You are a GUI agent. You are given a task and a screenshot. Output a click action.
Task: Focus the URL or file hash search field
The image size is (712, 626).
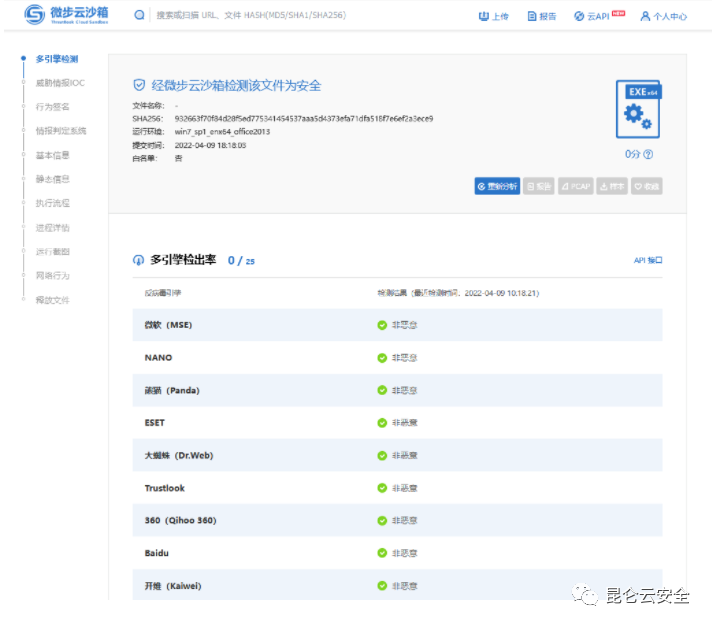251,15
